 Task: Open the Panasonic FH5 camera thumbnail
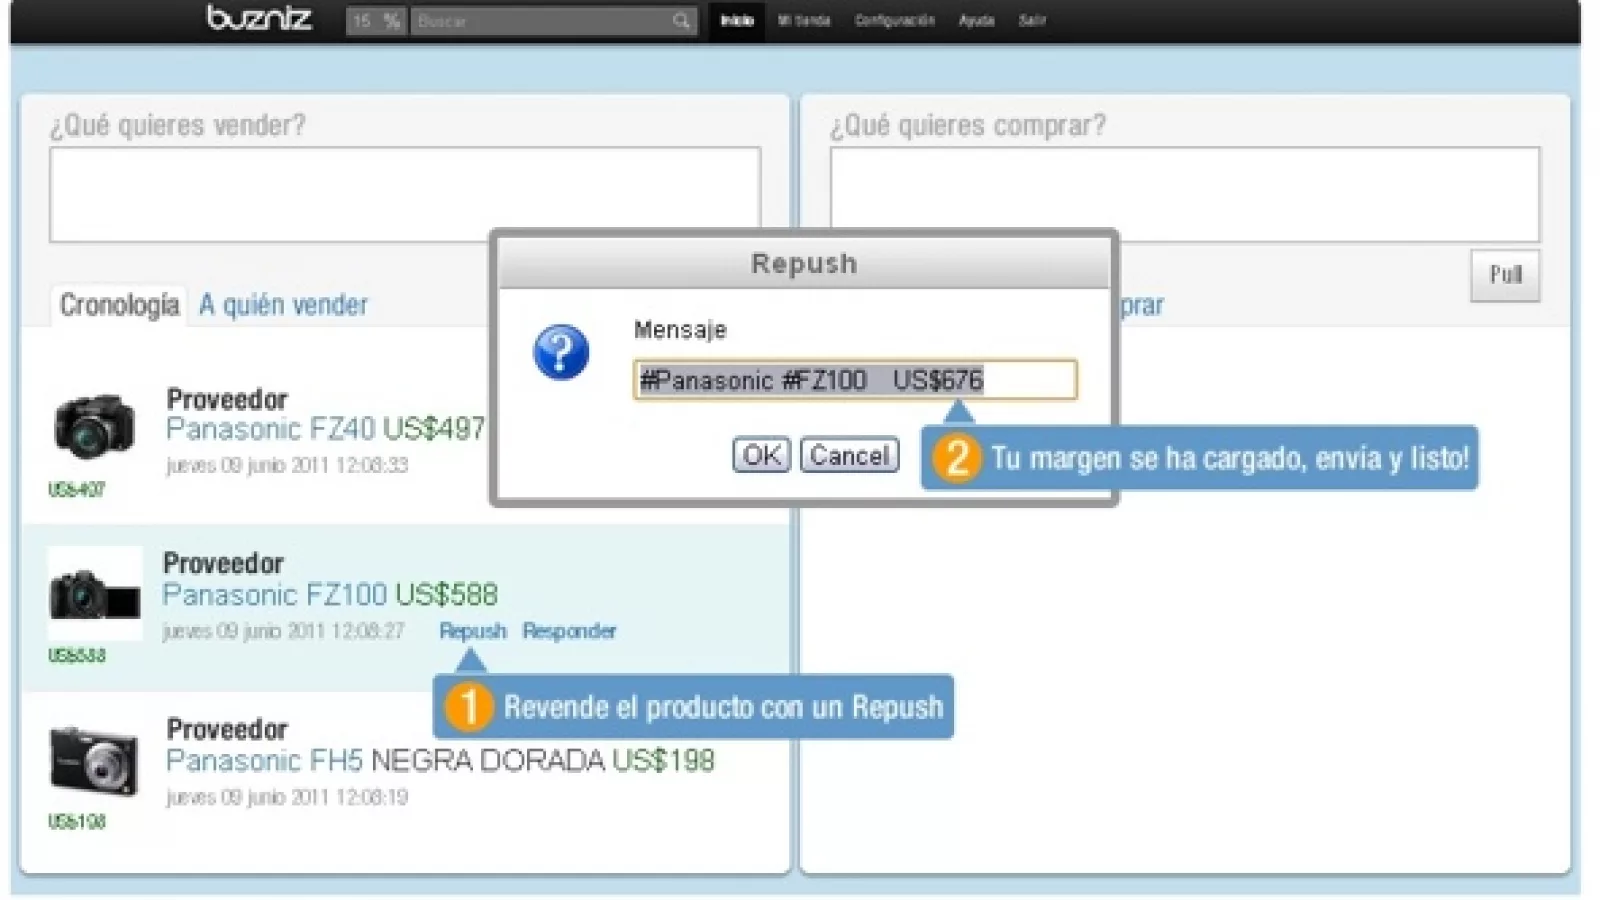pyautogui.click(x=94, y=760)
